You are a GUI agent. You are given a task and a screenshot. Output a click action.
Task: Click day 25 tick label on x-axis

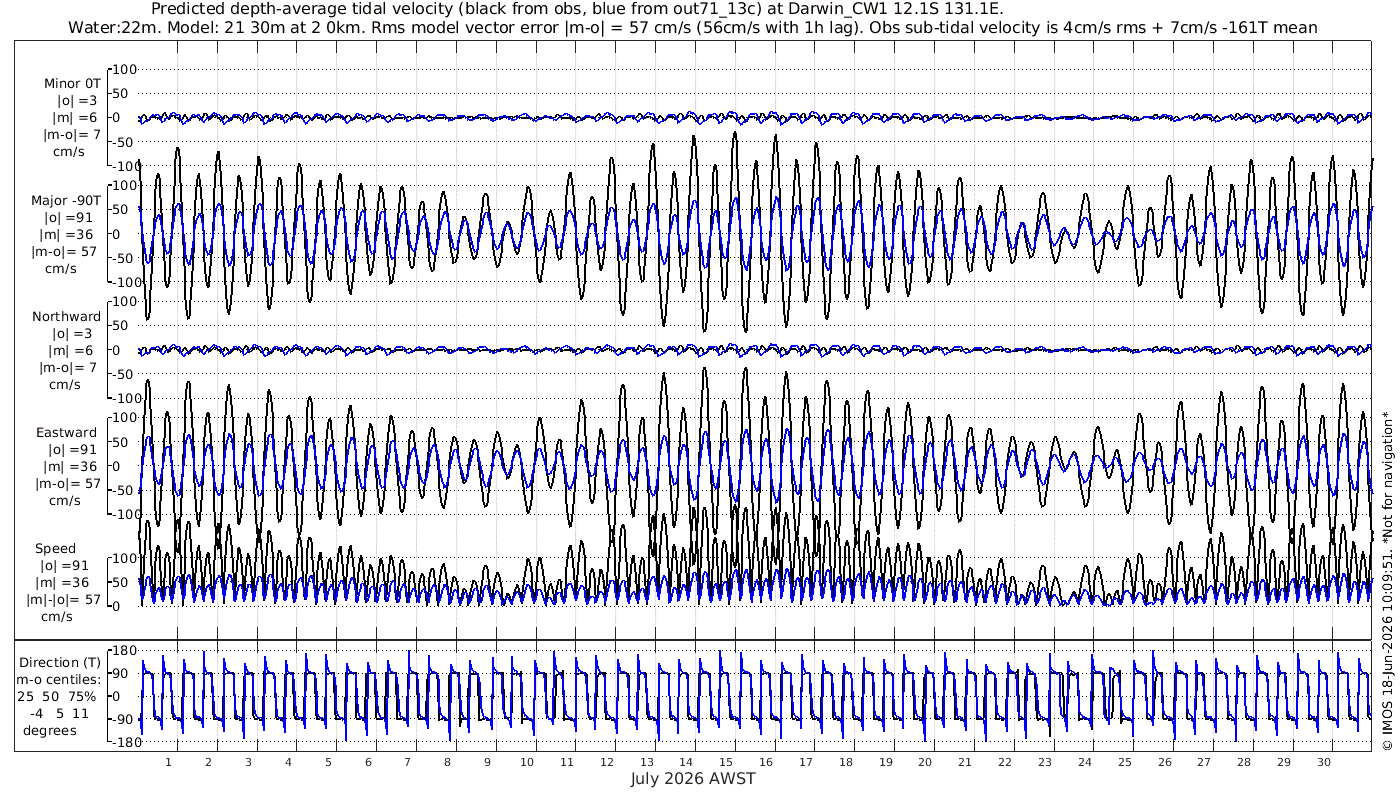click(x=1124, y=761)
